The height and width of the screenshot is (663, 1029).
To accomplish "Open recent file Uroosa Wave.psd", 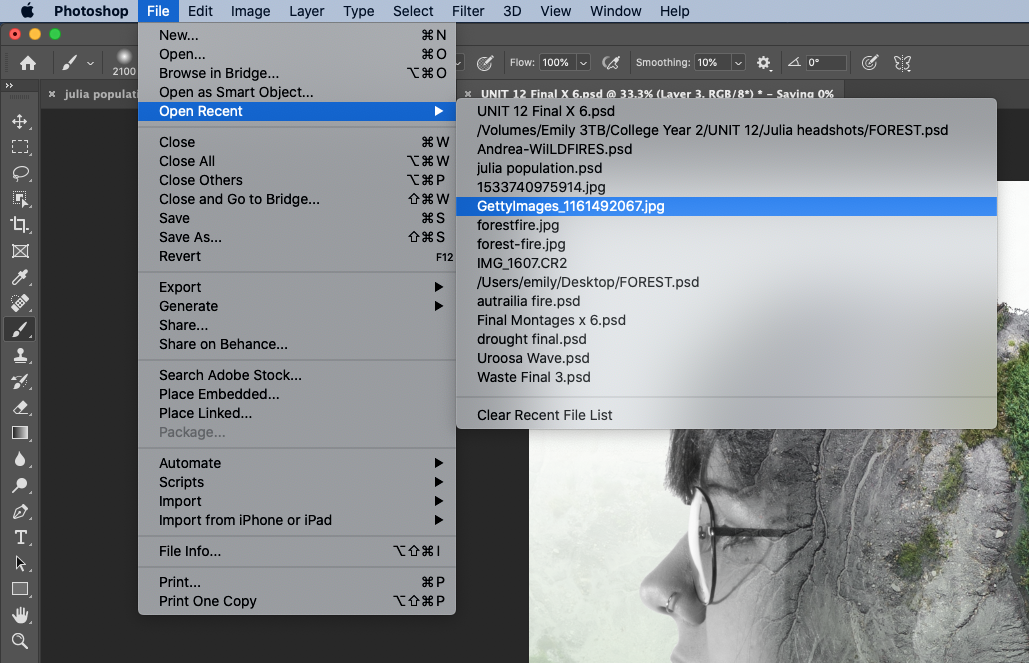I will (x=726, y=358).
